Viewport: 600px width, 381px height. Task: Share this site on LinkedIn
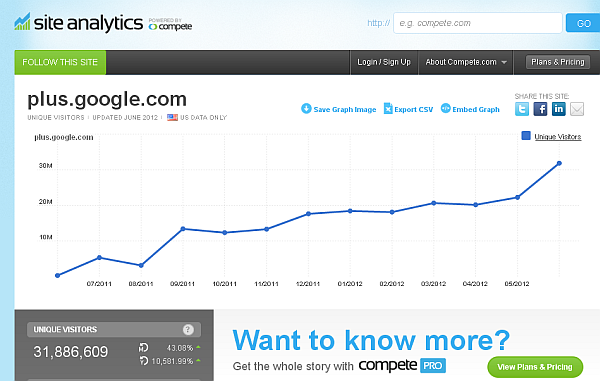(559, 109)
